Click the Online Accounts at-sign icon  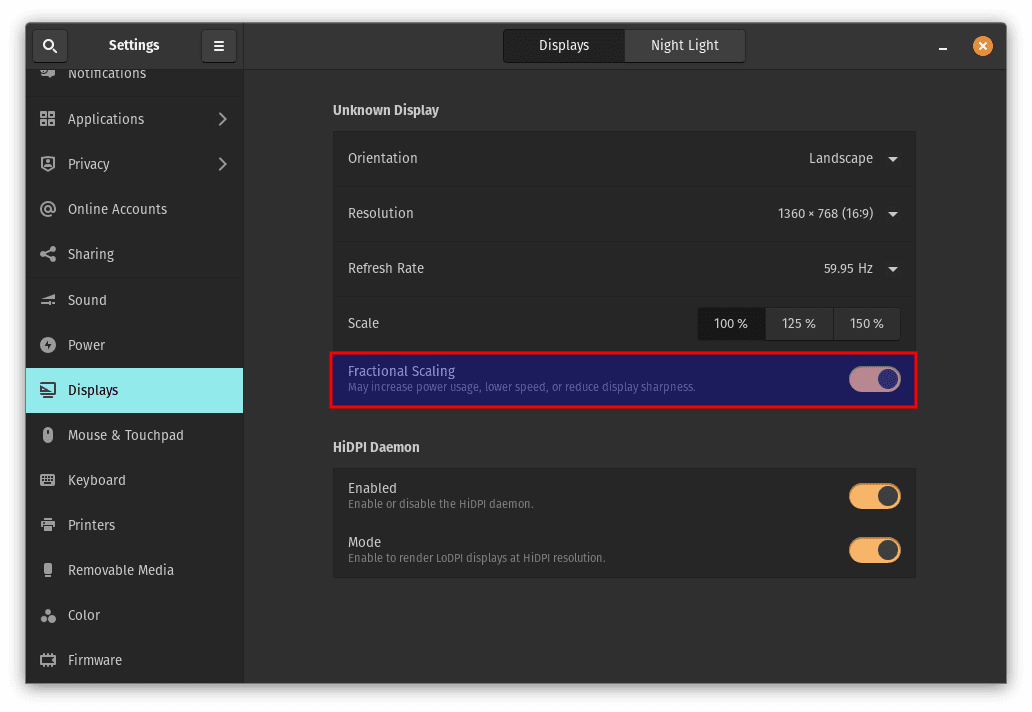pyautogui.click(x=47, y=209)
